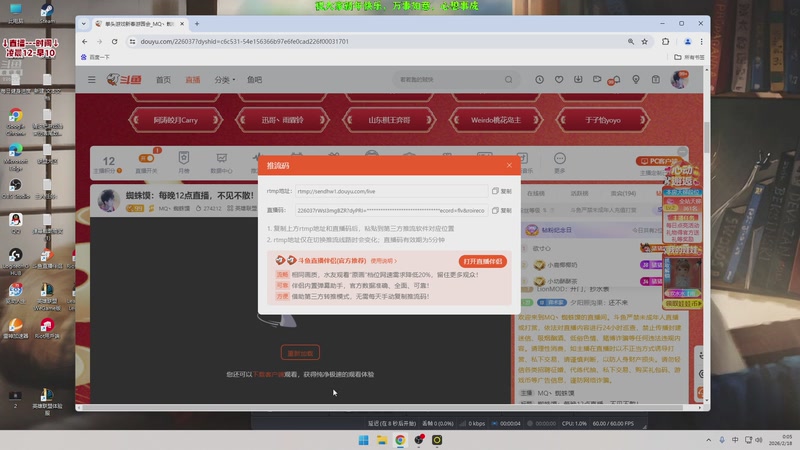Close the current Chrome tab
The image size is (800, 450).
click(x=182, y=23)
